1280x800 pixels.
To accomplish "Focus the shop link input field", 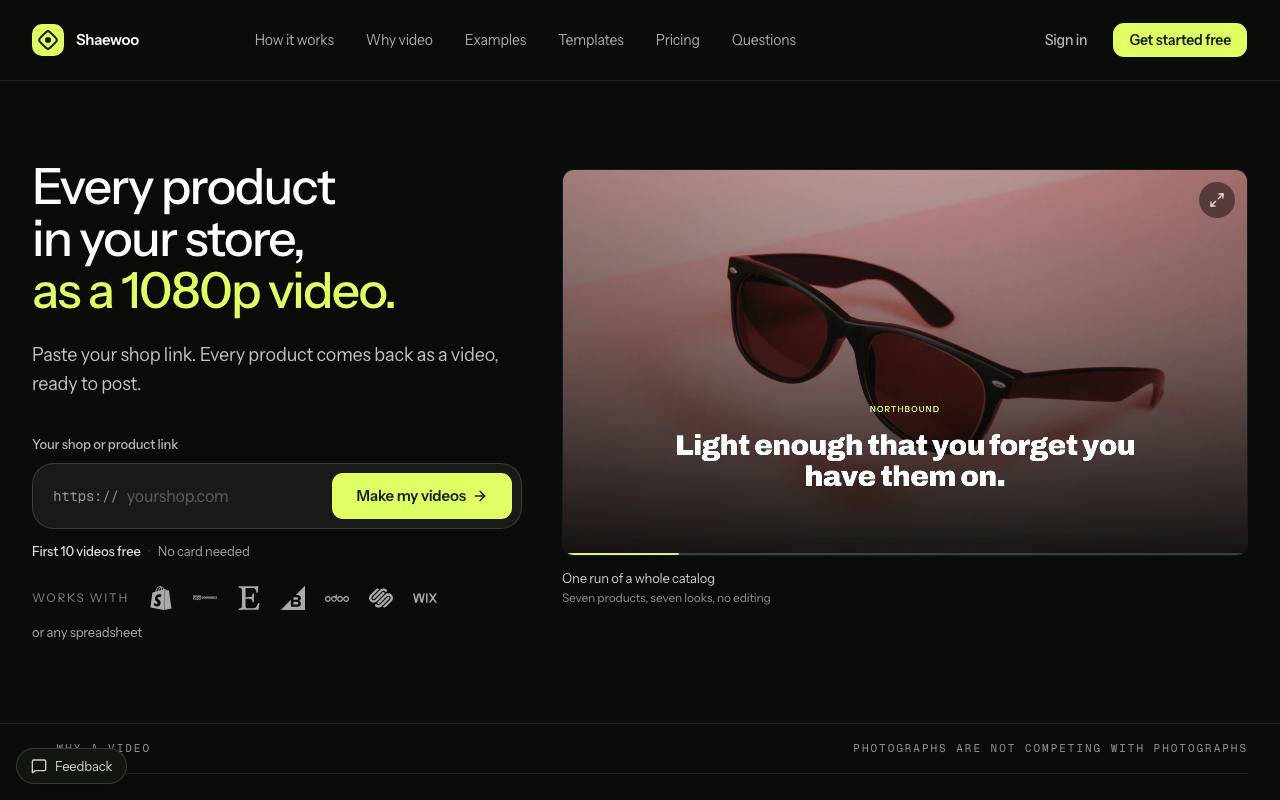I will tap(223, 496).
